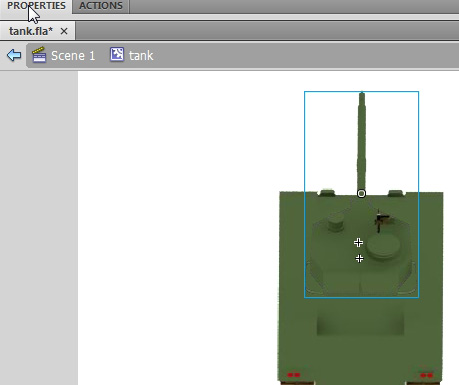Close the tank.fla document tab

click(x=64, y=31)
